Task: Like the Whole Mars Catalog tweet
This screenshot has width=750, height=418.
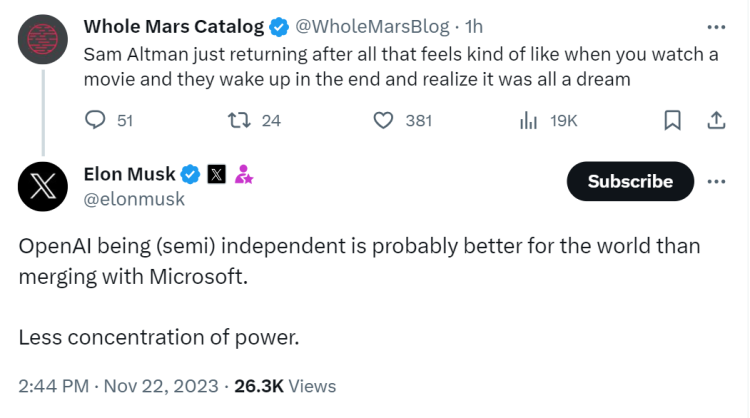Action: pyautogui.click(x=384, y=120)
